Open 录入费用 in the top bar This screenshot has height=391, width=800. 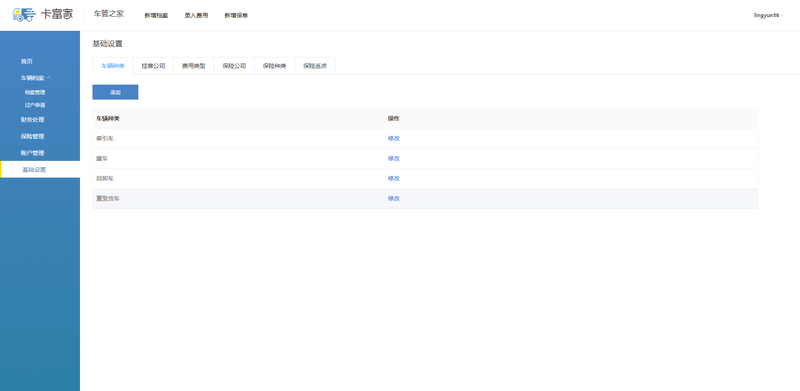(196, 16)
